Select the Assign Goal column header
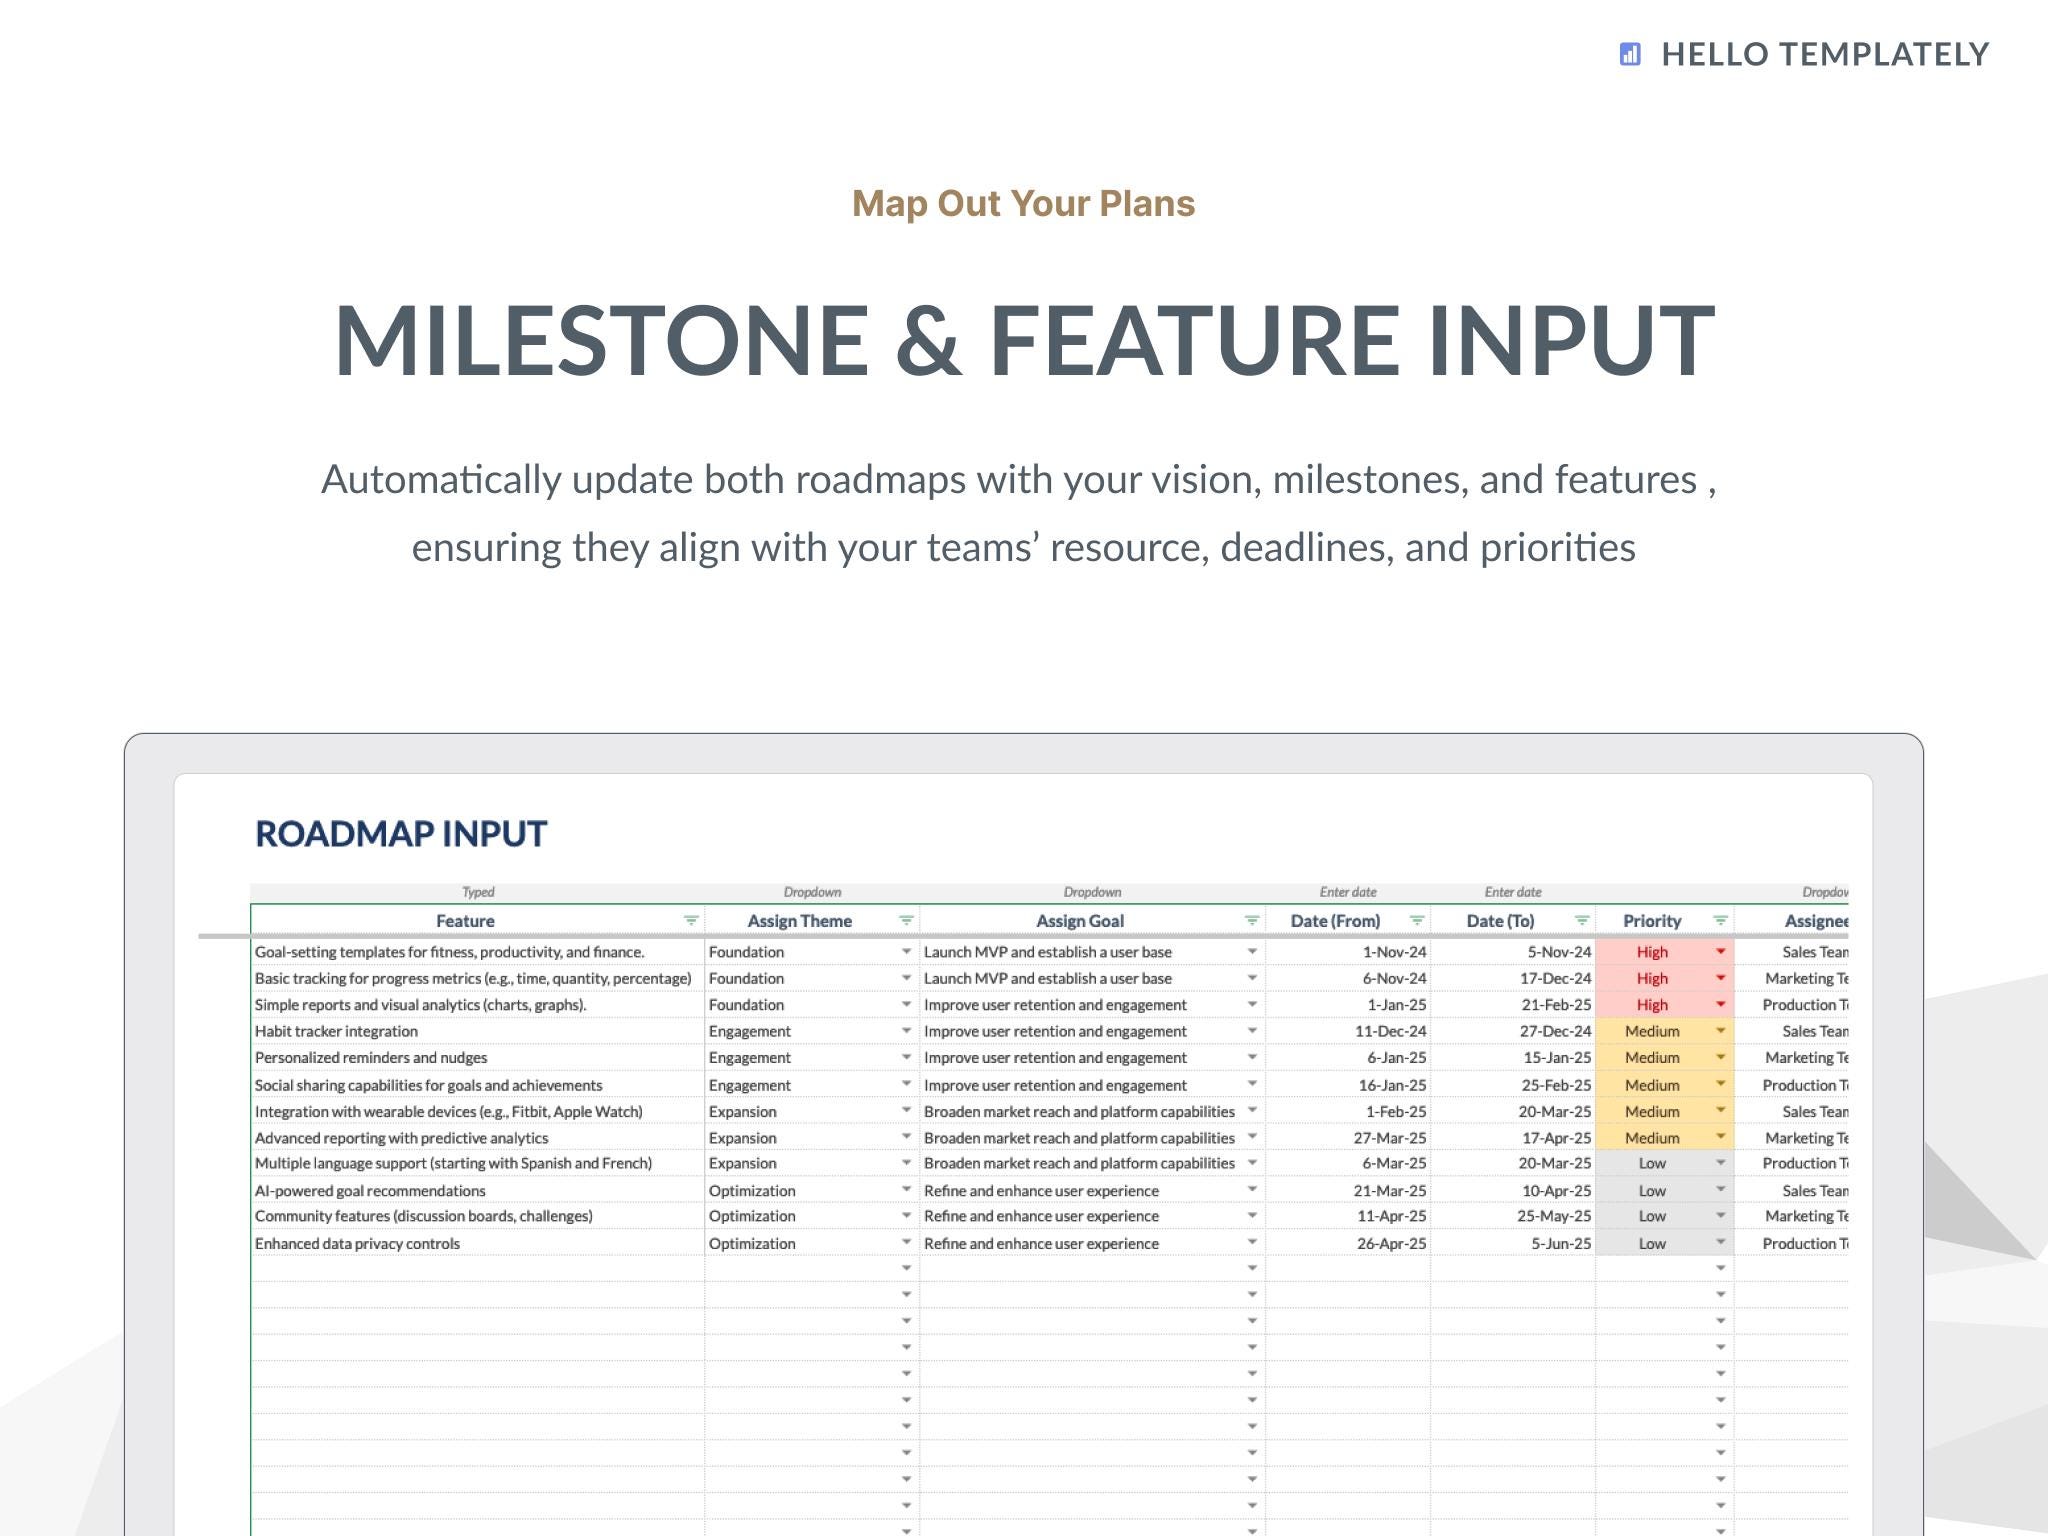The width and height of the screenshot is (2048, 1536). [x=1092, y=920]
